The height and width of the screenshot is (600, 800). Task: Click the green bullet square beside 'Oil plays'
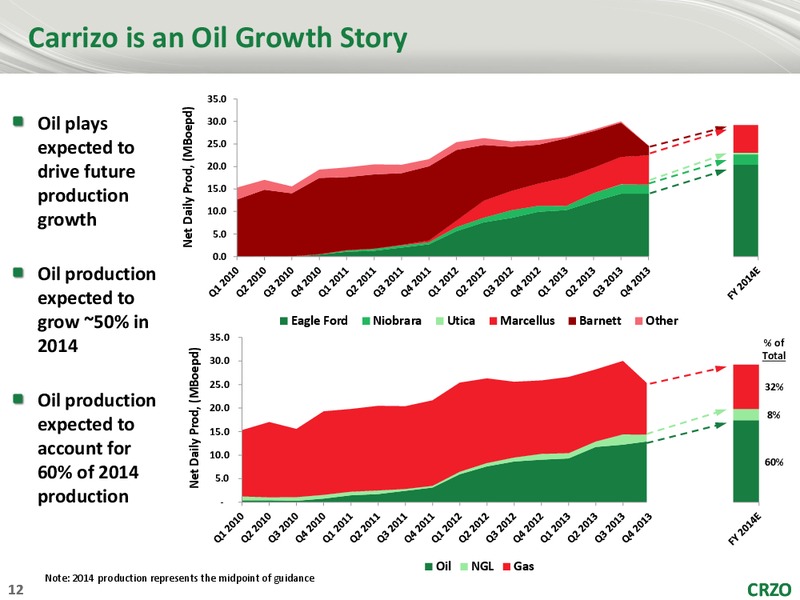[18, 121]
